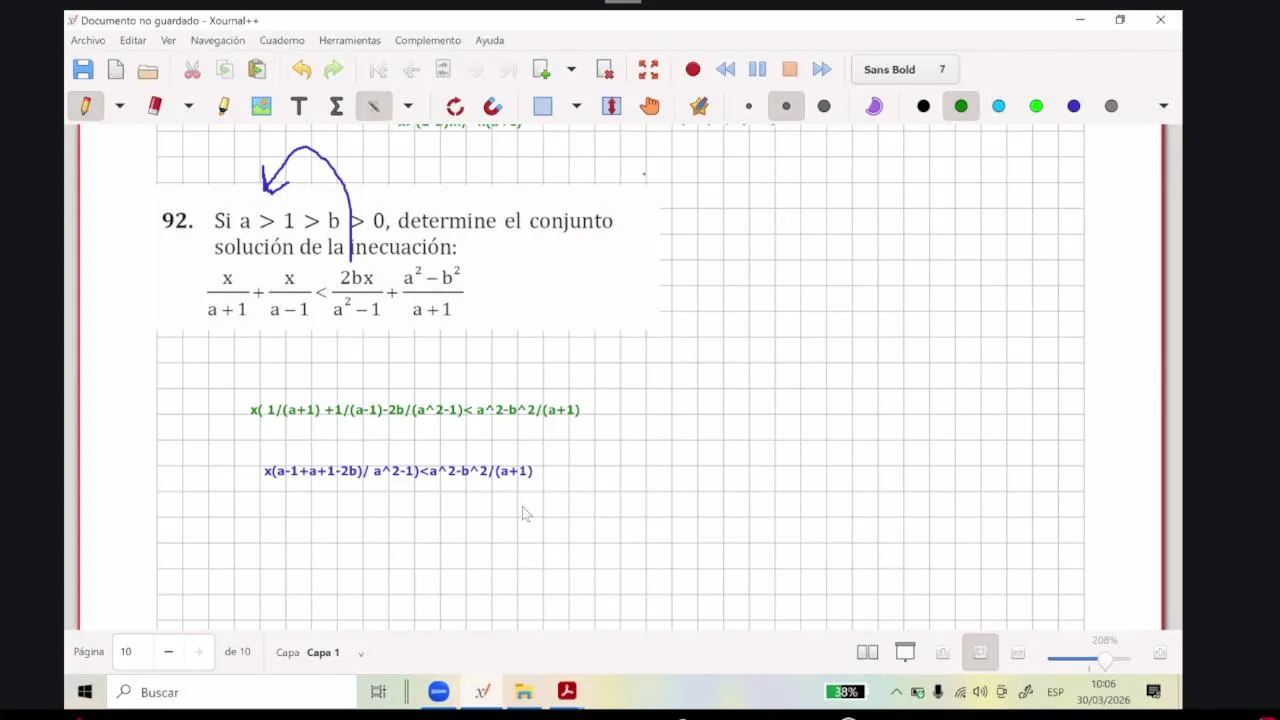
Task: Toggle paired pages view
Action: [867, 653]
